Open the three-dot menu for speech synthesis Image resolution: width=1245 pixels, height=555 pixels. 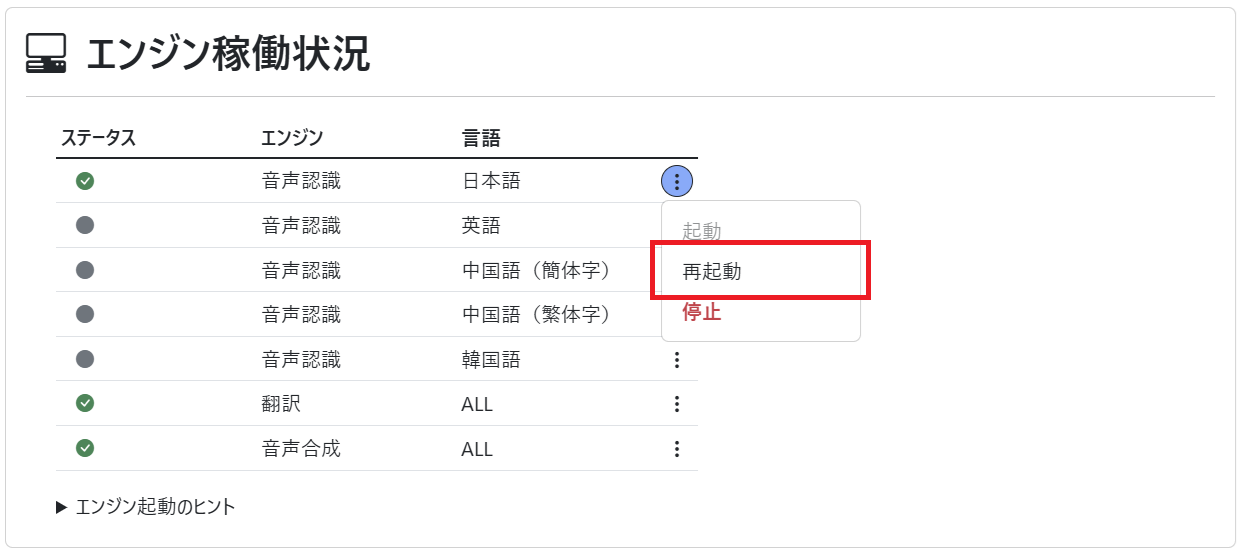pyautogui.click(x=677, y=449)
